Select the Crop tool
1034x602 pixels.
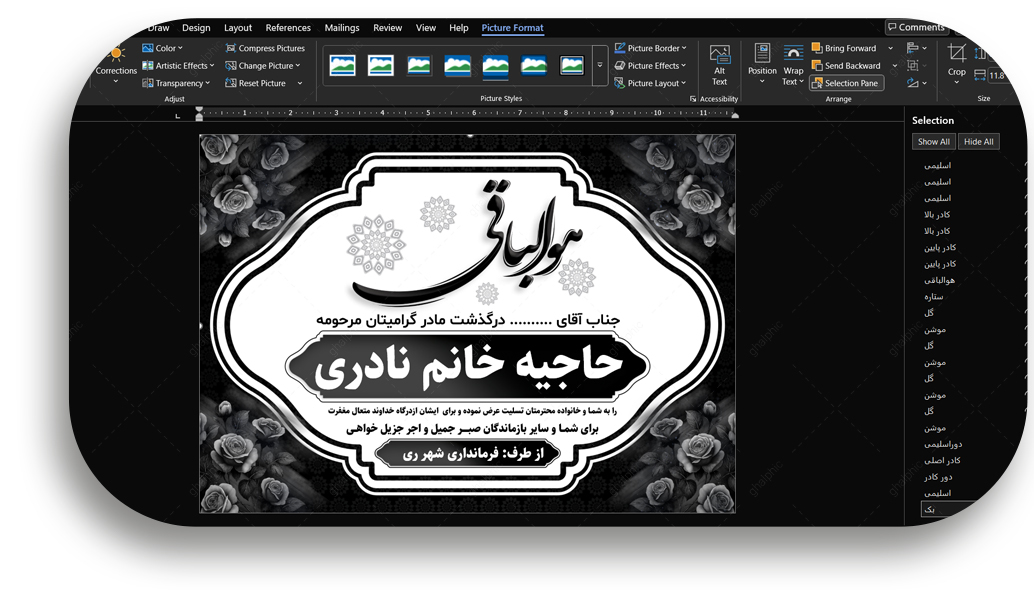[957, 60]
